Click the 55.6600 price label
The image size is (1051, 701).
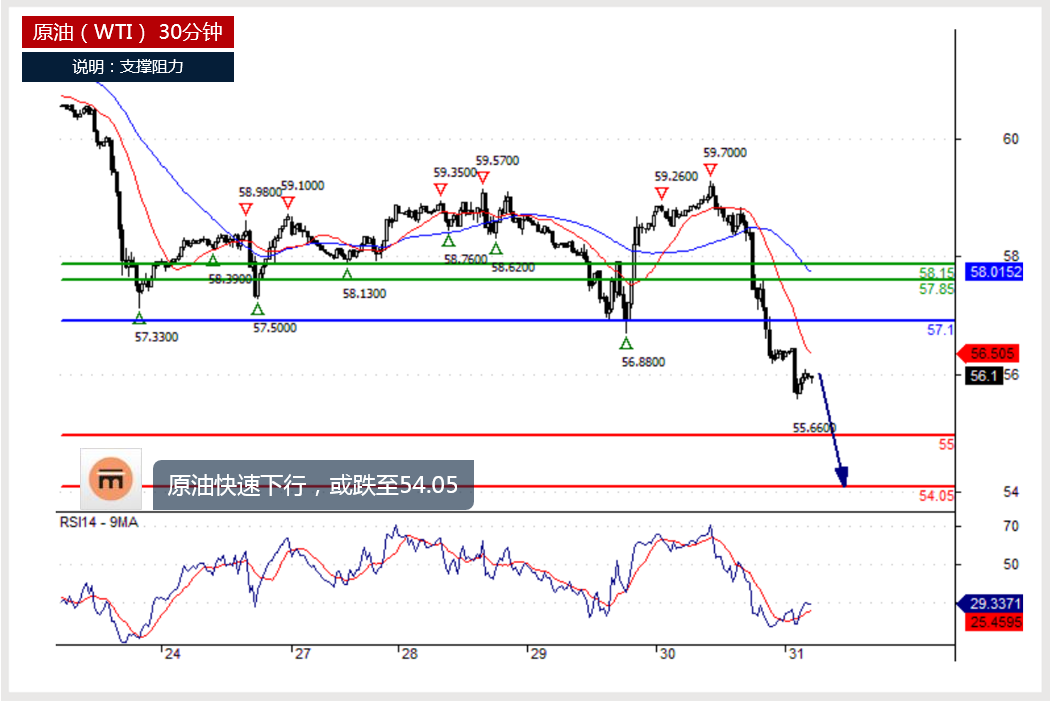coord(814,428)
